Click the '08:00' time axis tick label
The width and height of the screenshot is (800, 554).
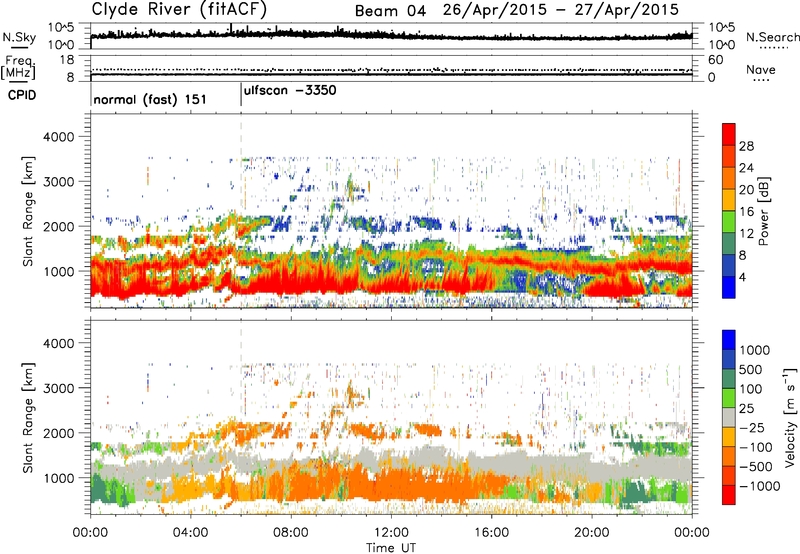(291, 533)
